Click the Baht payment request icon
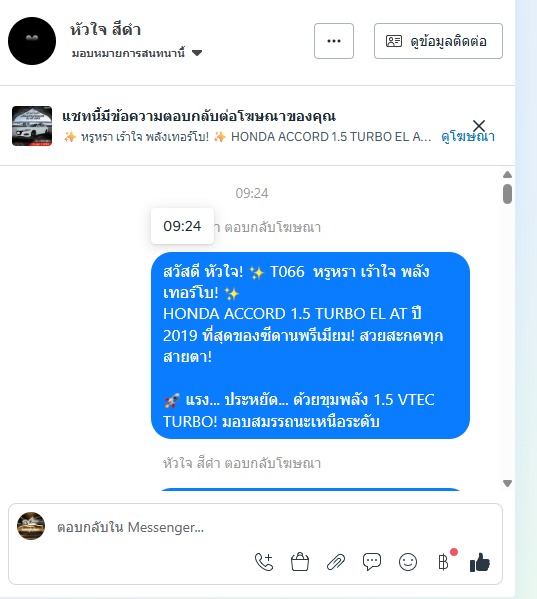Viewport: 537px width, 599px height. (444, 562)
